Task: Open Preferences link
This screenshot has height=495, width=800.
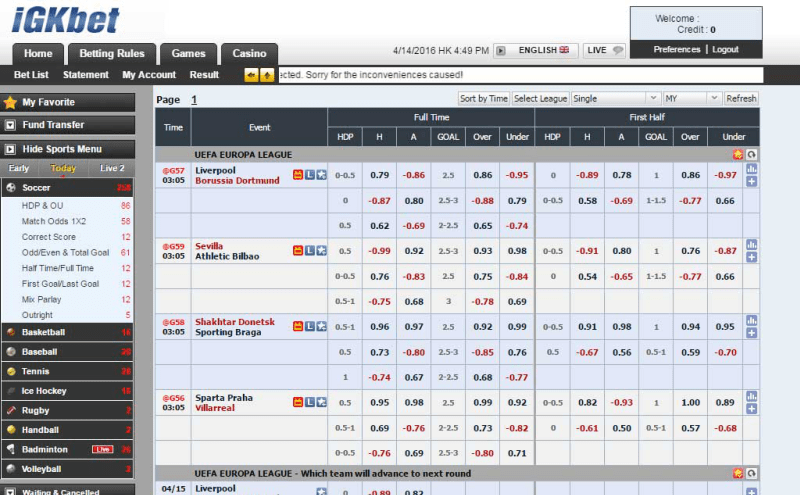Action: (677, 50)
